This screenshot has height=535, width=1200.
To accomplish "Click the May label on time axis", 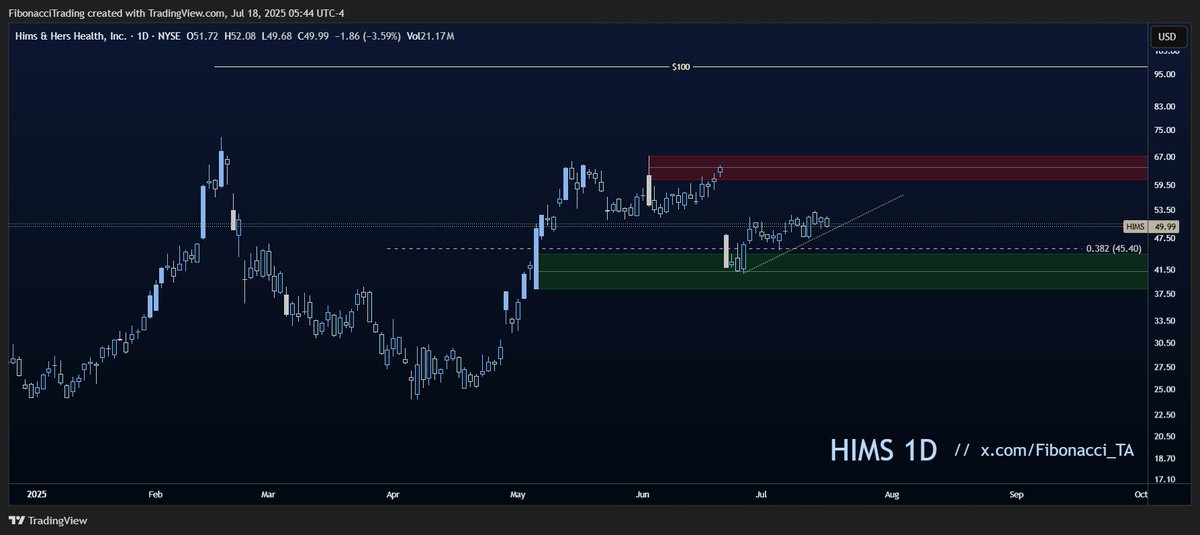I will (517, 494).
